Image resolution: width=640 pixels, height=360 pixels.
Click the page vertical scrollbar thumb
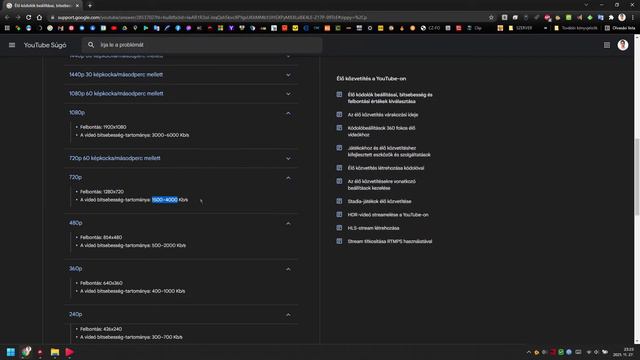pyautogui.click(x=637, y=176)
